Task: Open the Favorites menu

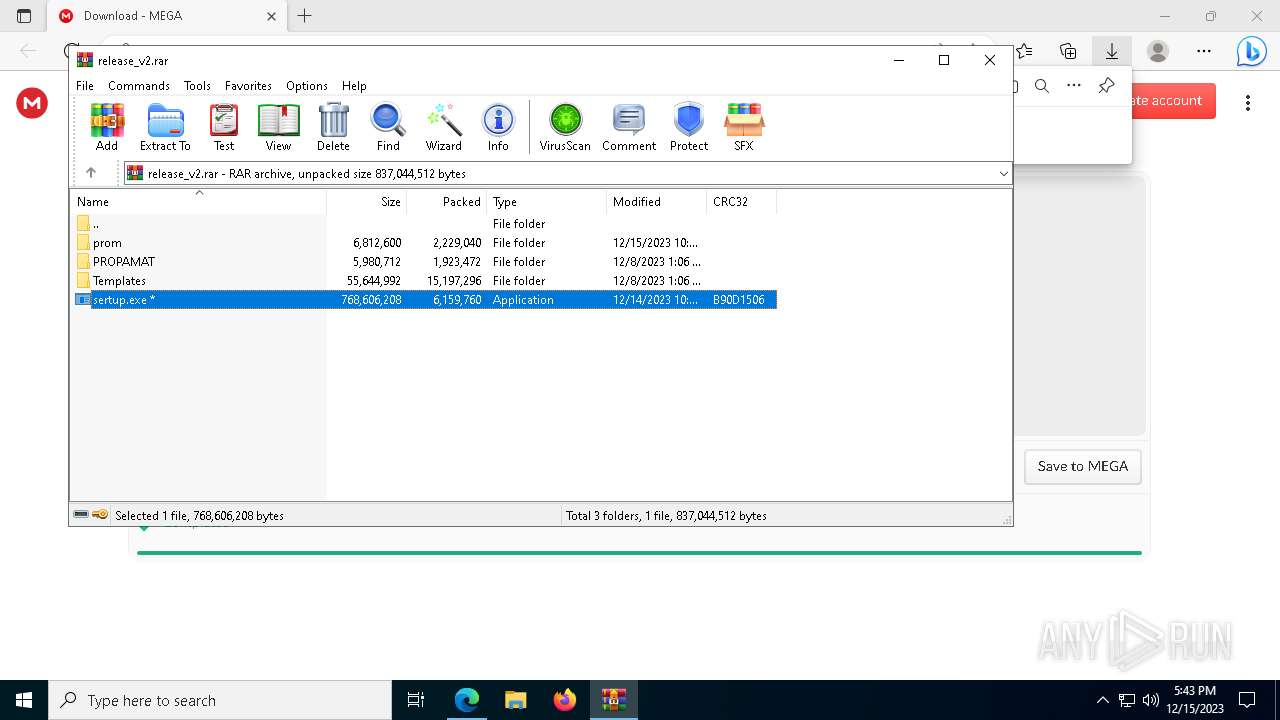Action: click(x=248, y=86)
